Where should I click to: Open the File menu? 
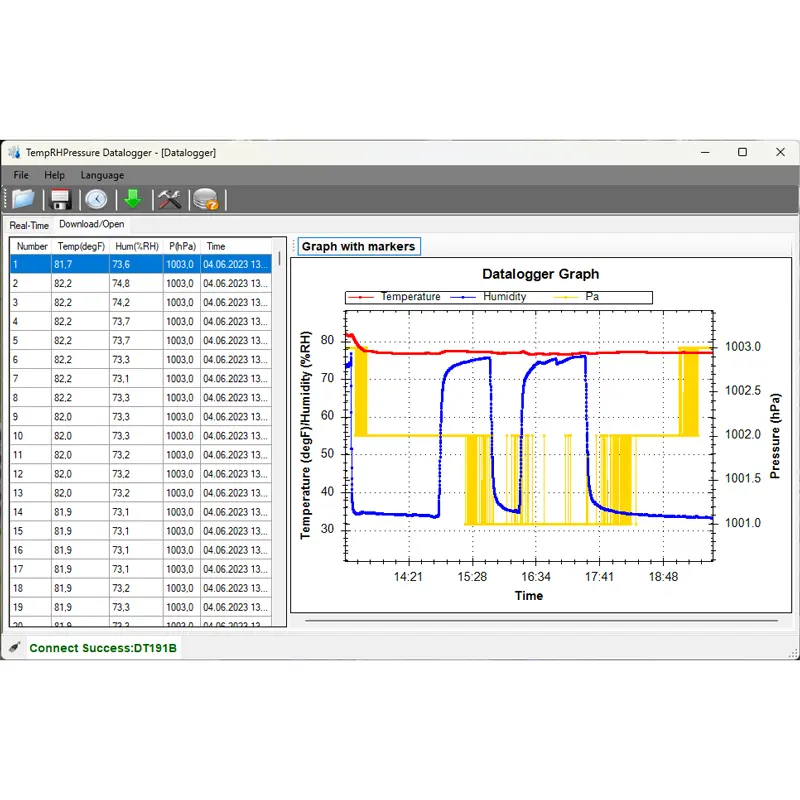coord(20,175)
